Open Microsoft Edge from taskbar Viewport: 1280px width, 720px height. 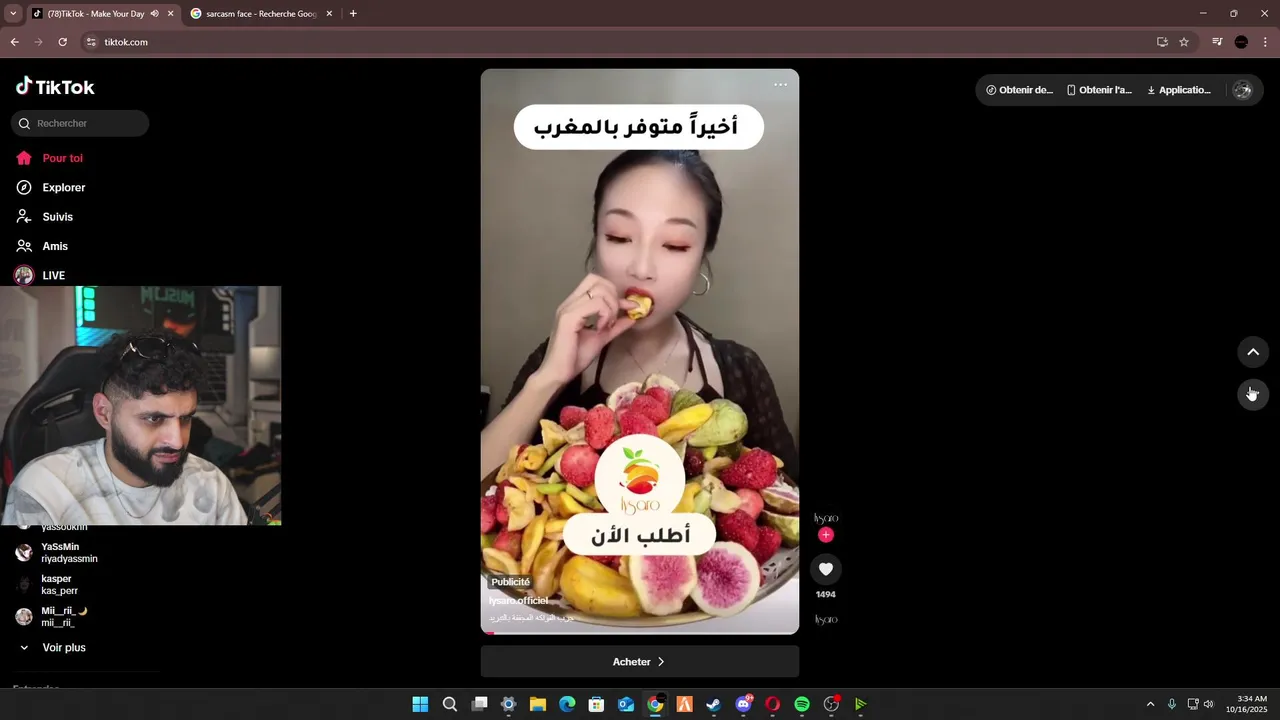[x=567, y=704]
